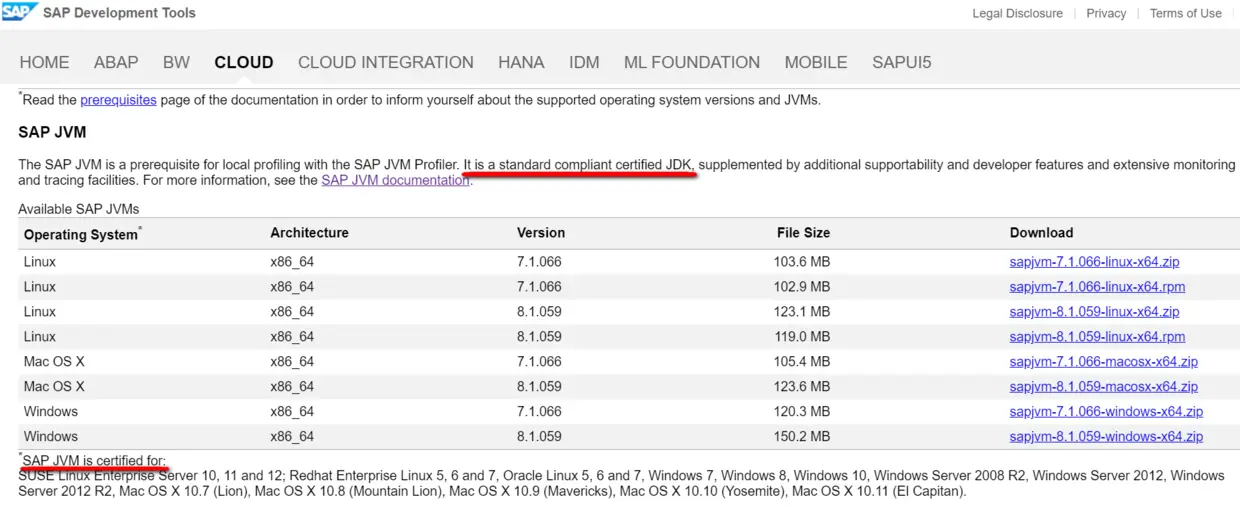This screenshot has height=516, width=1240.
Task: Open Terms of Use link
Action: [1186, 13]
